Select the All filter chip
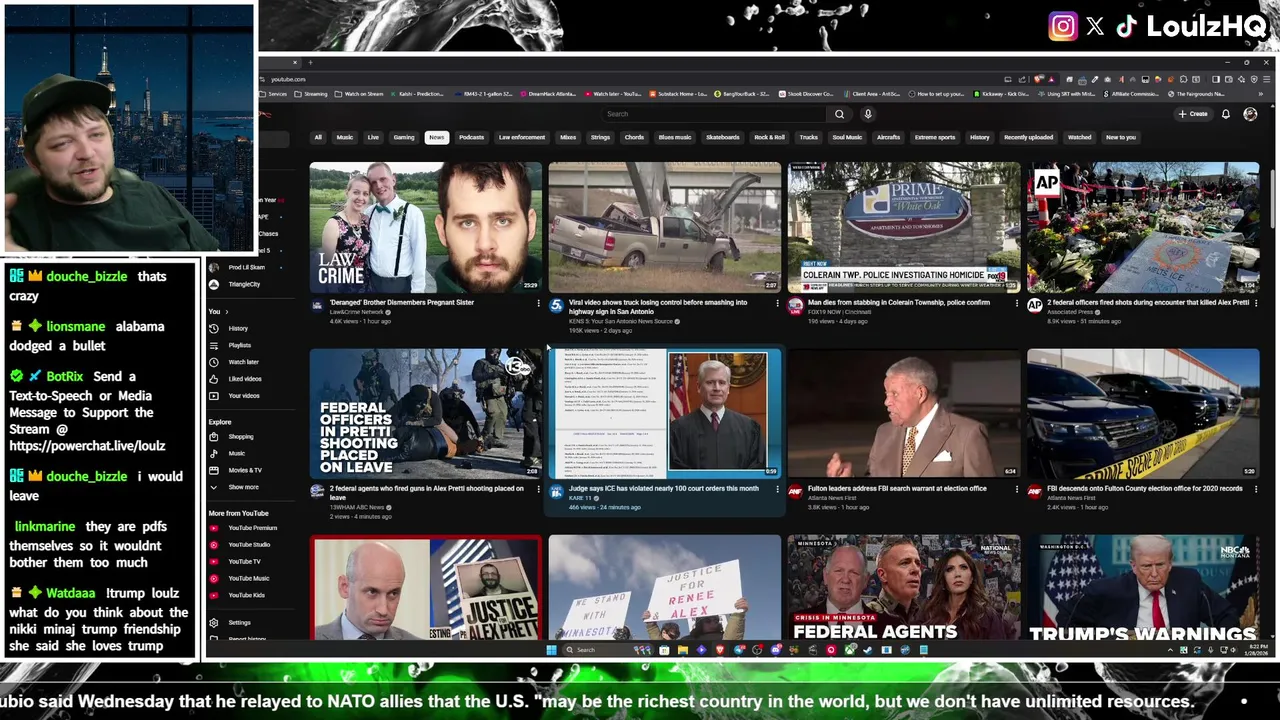The height and width of the screenshot is (720, 1280). [x=318, y=137]
